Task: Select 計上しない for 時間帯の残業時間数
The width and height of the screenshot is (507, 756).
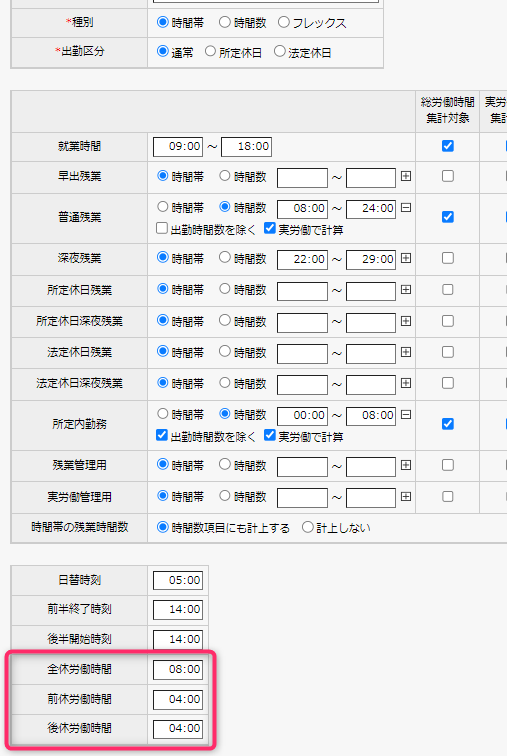Action: [x=308, y=527]
